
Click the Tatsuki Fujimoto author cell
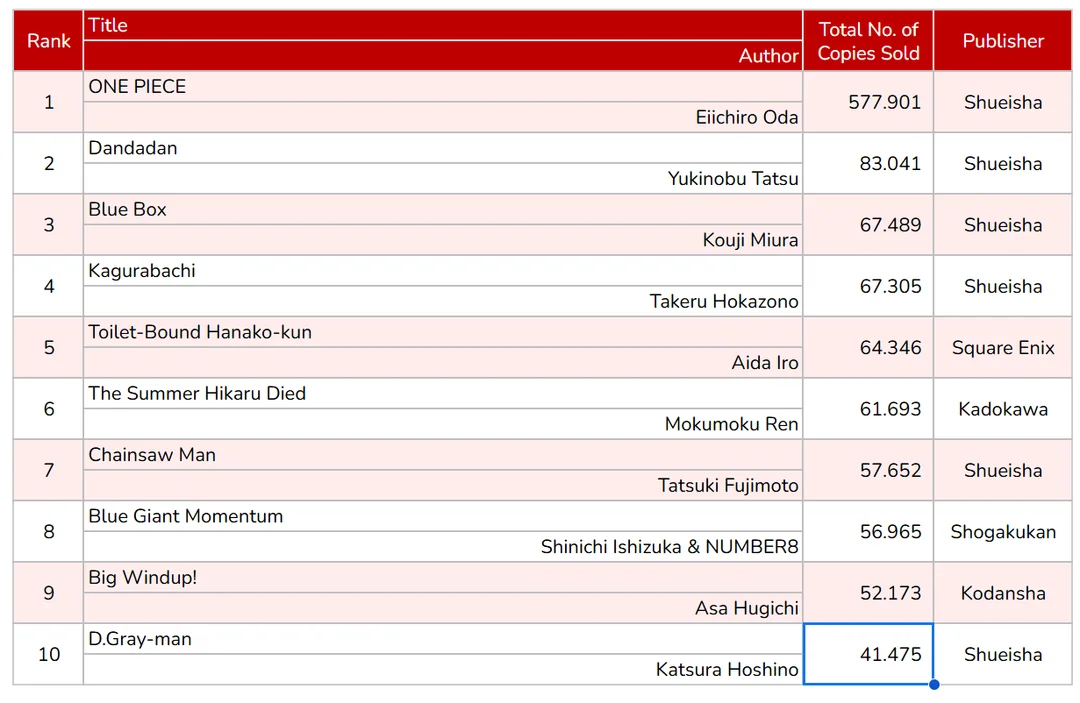[x=443, y=485]
